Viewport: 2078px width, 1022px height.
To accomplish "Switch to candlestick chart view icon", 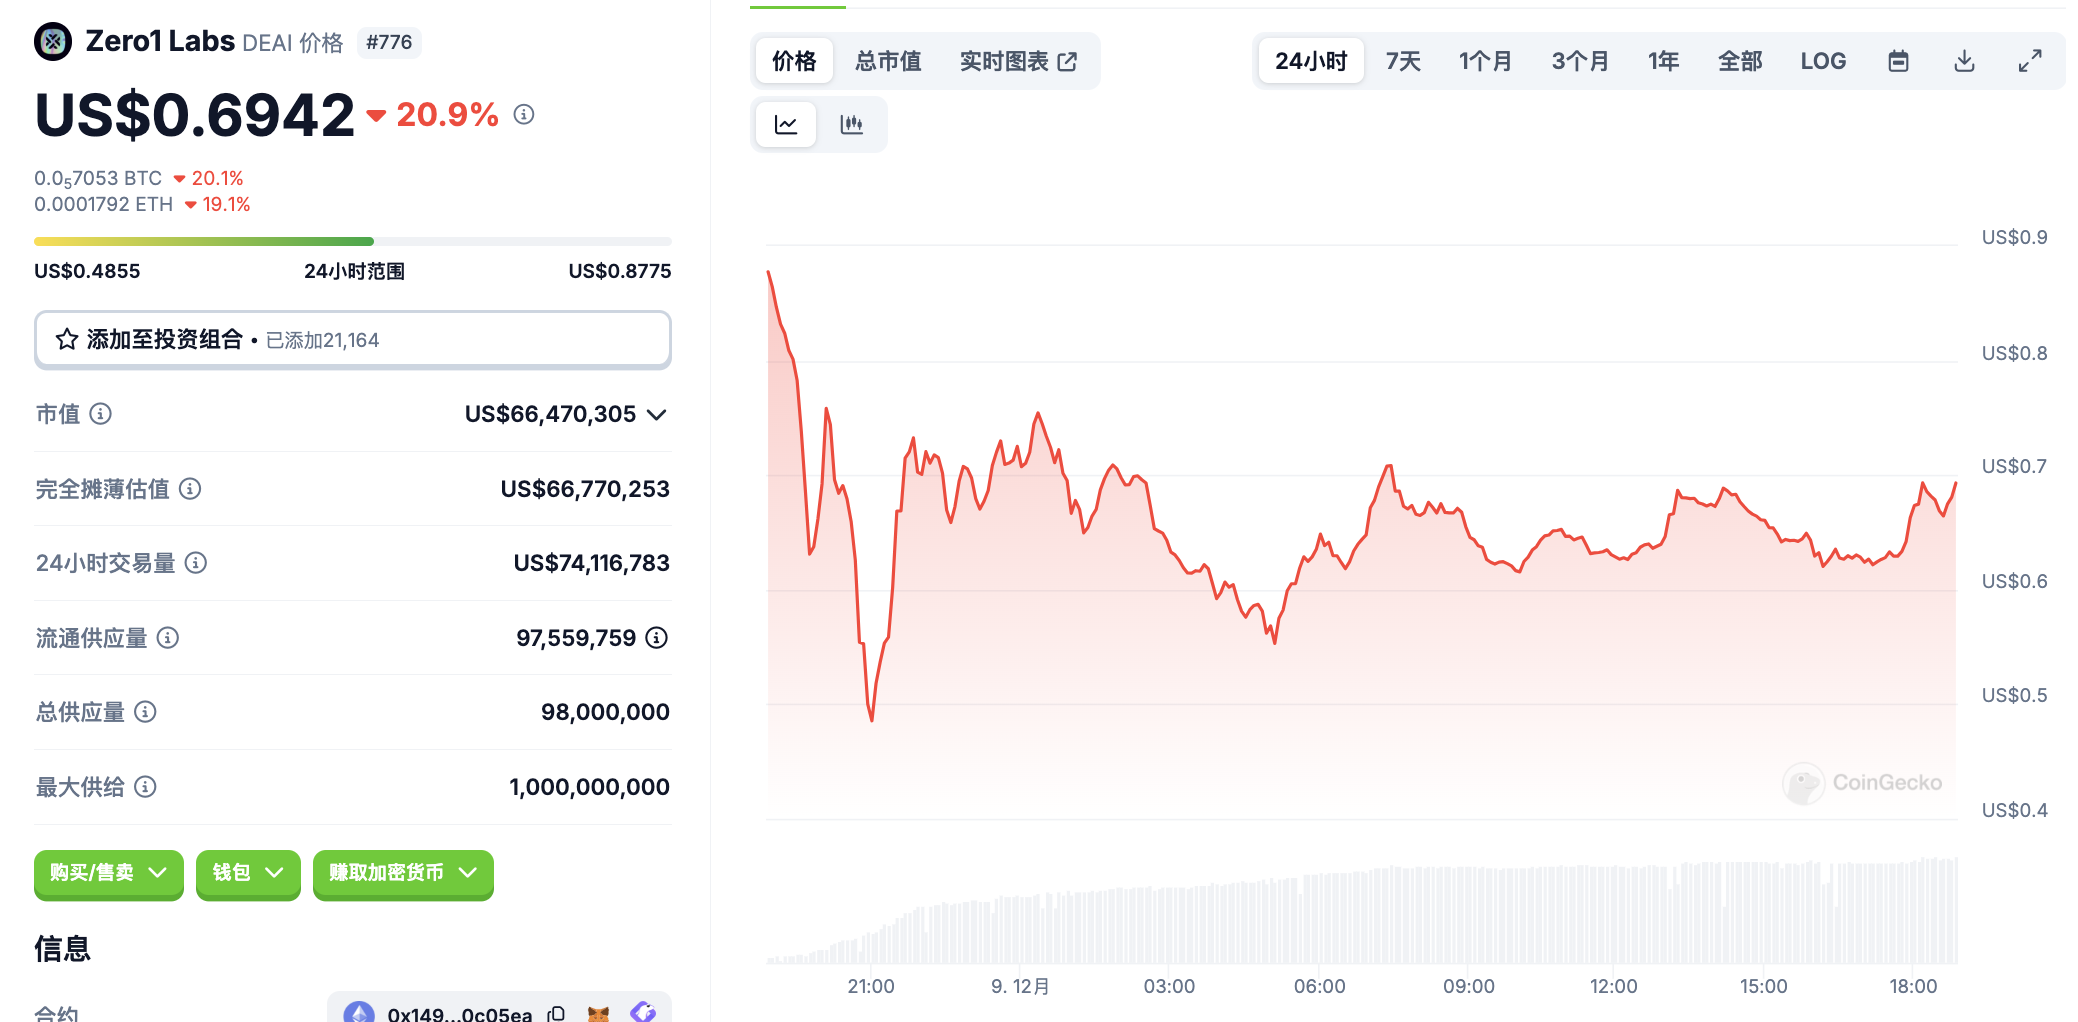I will [x=852, y=125].
